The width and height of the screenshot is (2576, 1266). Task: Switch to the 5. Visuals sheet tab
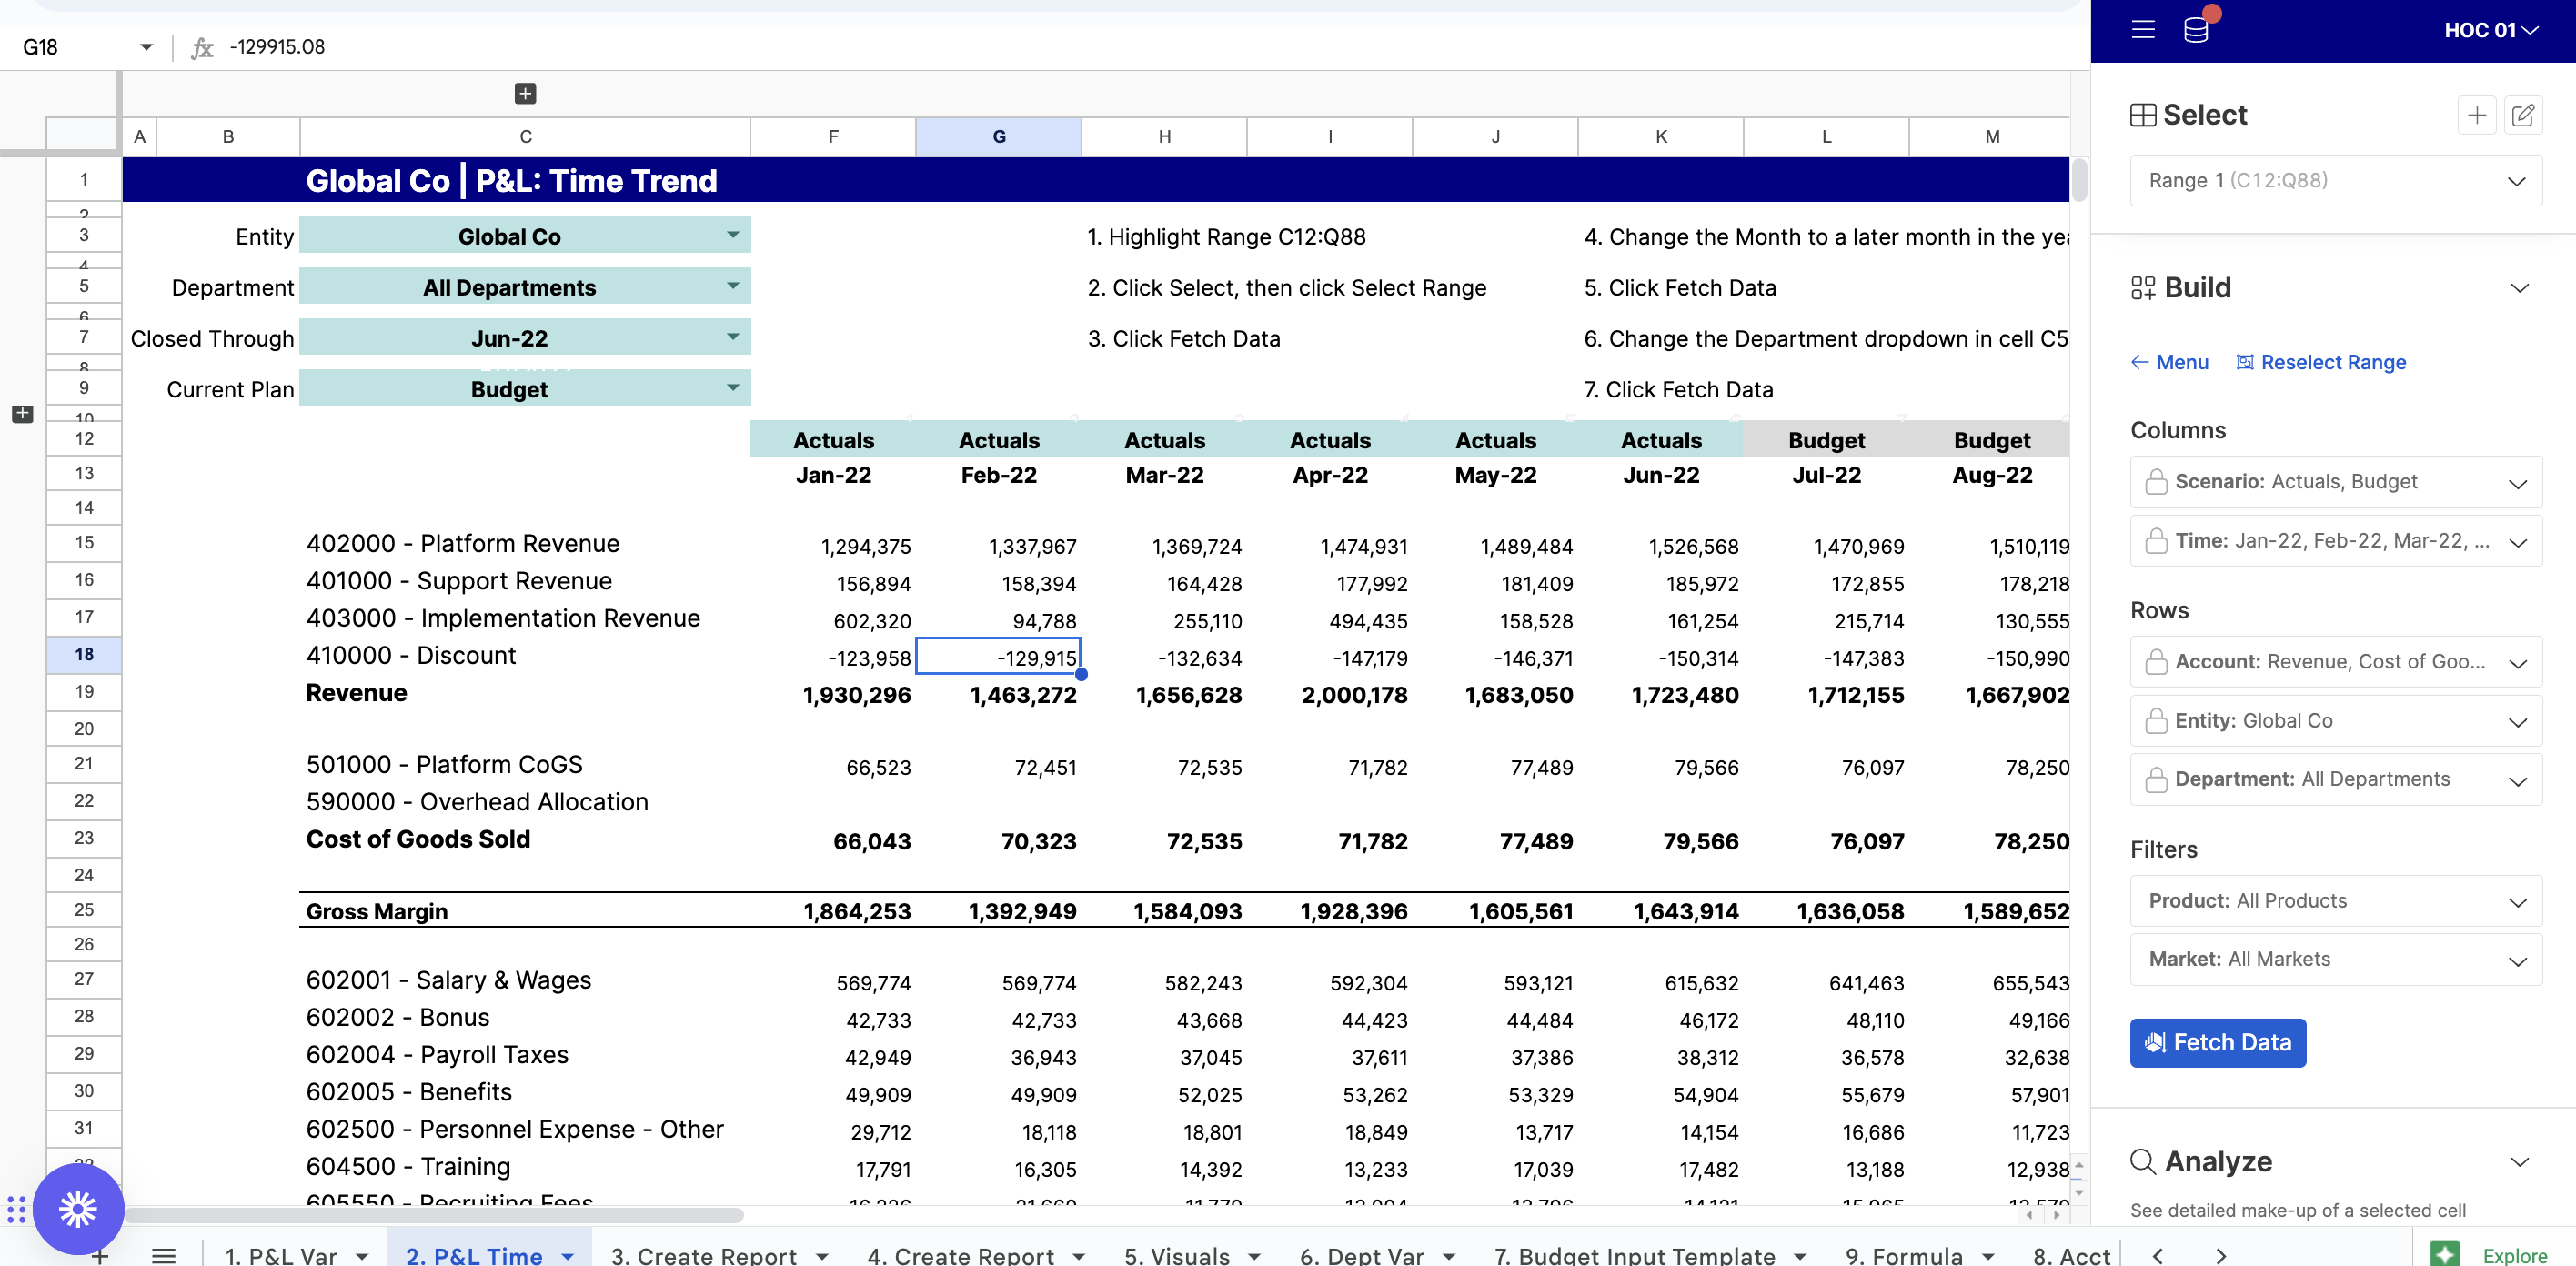[1176, 1255]
